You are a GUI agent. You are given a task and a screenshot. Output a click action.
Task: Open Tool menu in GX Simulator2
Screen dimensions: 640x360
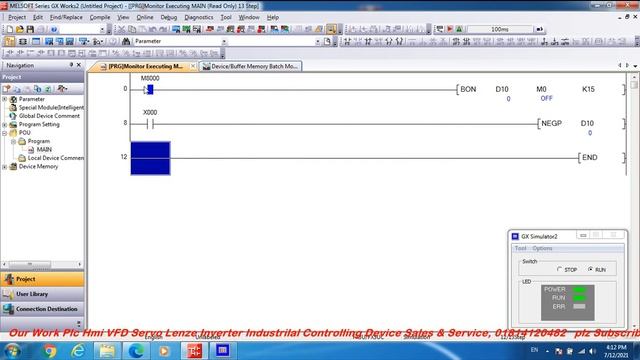(520, 248)
